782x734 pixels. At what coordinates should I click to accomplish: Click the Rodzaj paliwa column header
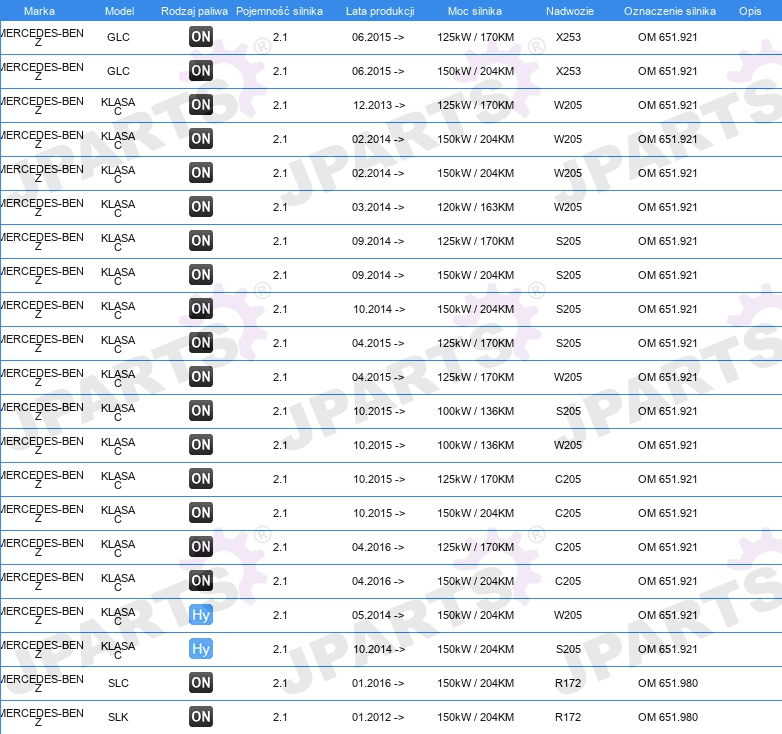(x=194, y=11)
